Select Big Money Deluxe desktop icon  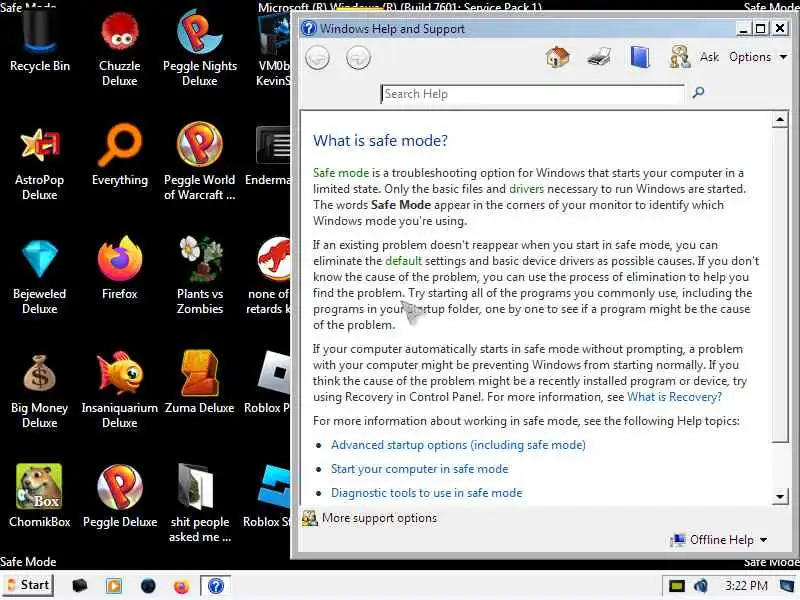pyautogui.click(x=40, y=391)
